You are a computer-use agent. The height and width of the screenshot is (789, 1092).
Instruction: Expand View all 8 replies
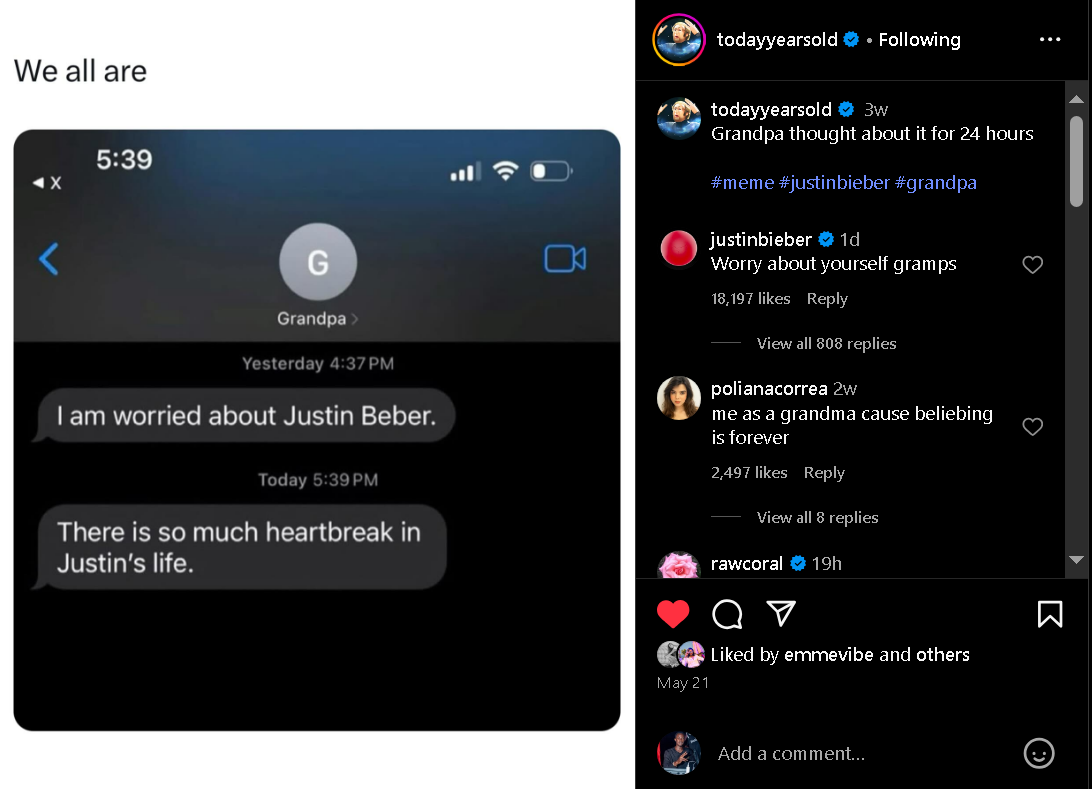pyautogui.click(x=817, y=517)
